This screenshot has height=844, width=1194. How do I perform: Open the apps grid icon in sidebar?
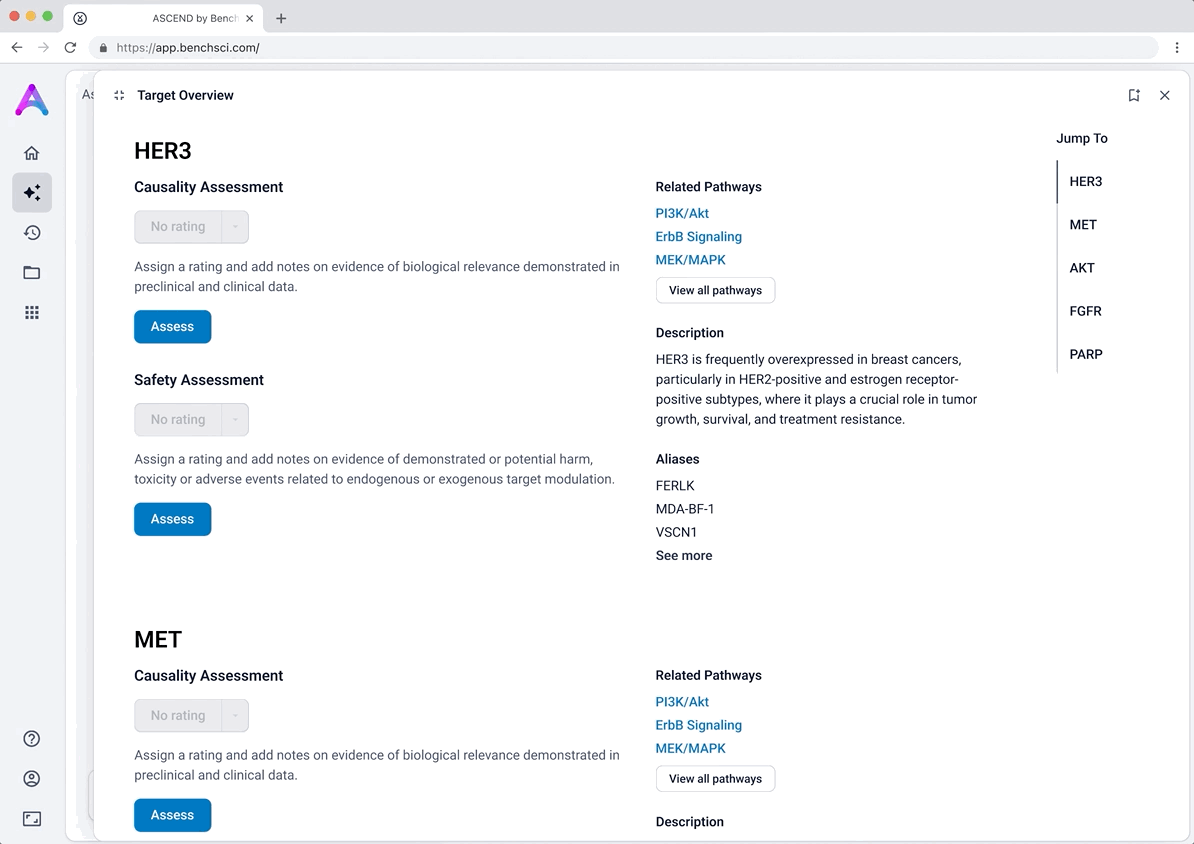pos(31,312)
